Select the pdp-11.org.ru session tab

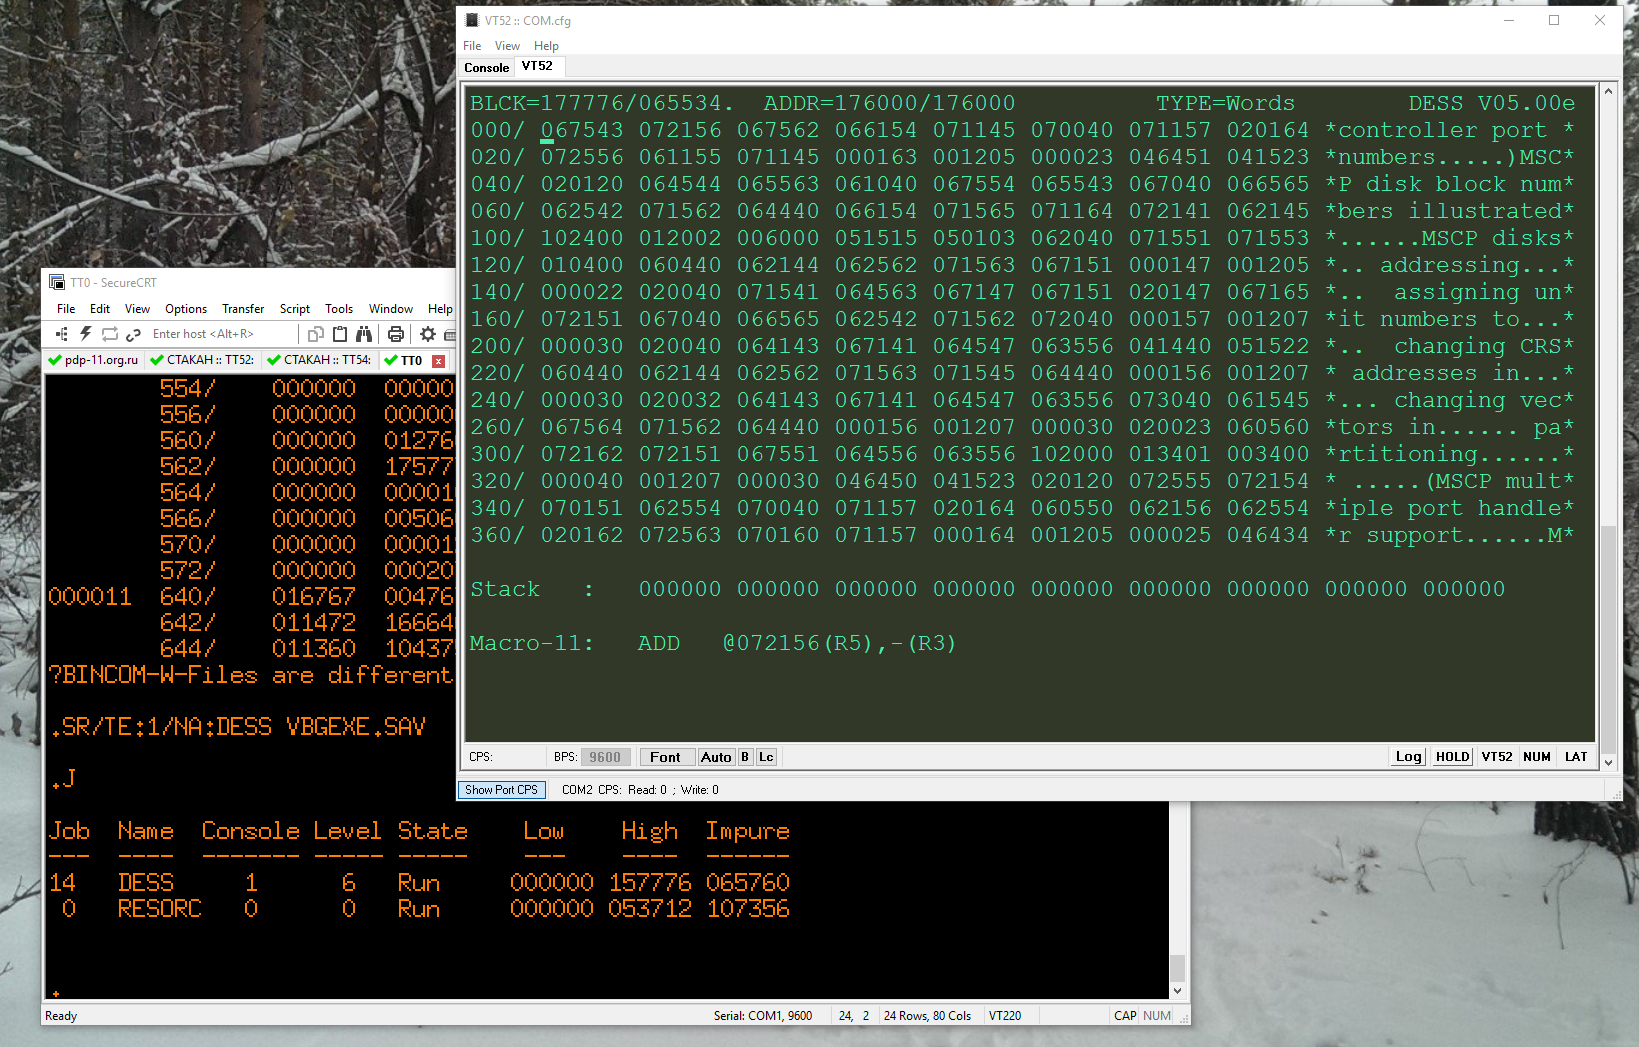click(x=94, y=360)
